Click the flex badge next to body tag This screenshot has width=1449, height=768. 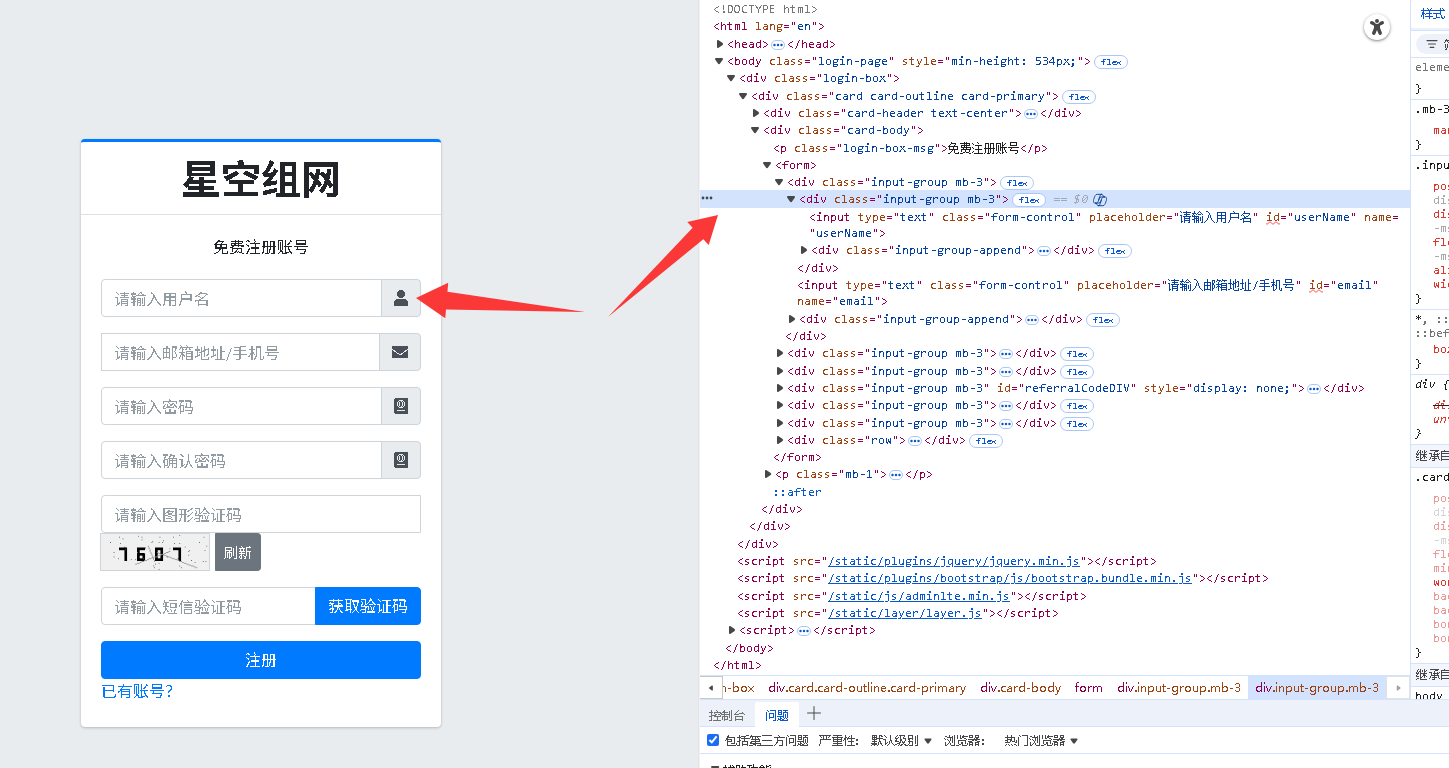1110,62
